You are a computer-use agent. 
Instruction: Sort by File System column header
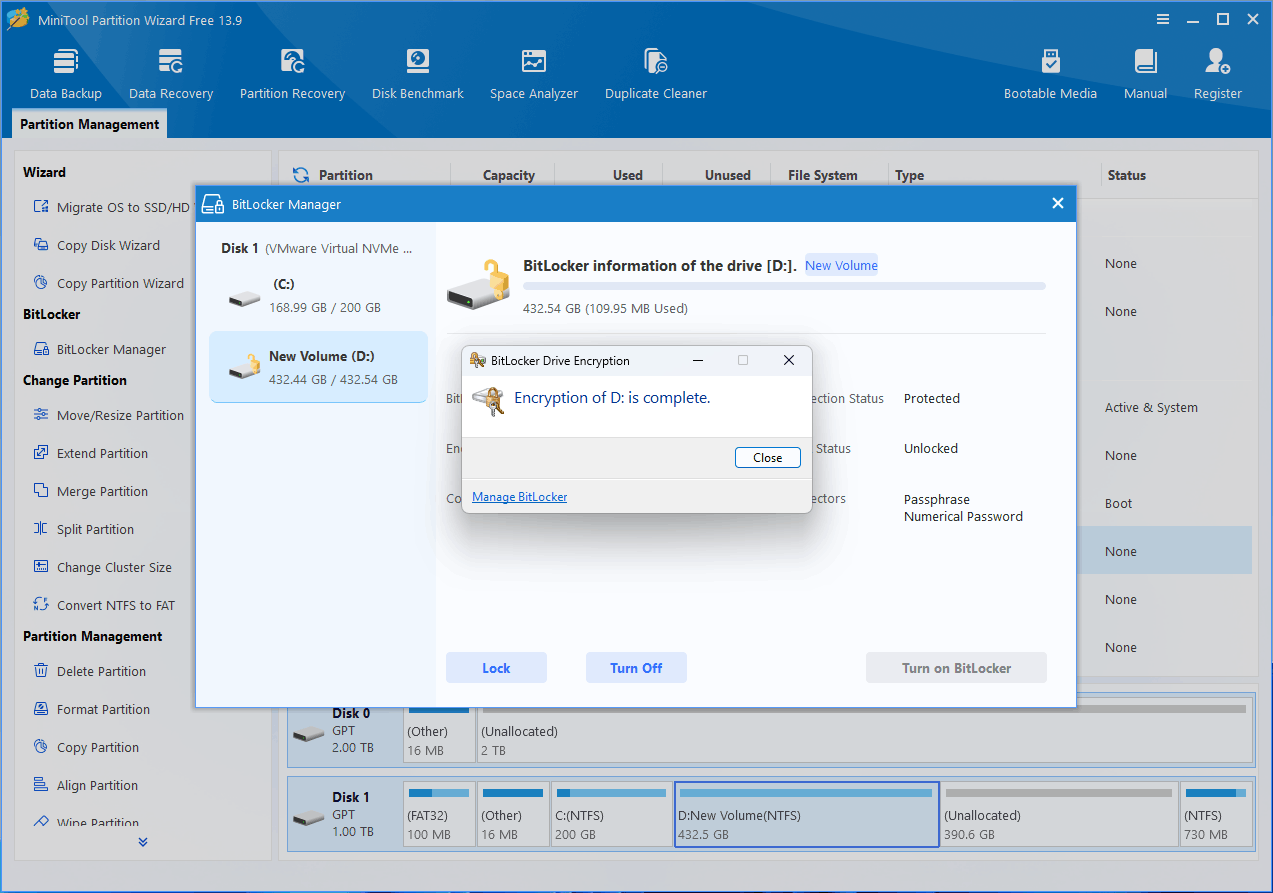822,175
